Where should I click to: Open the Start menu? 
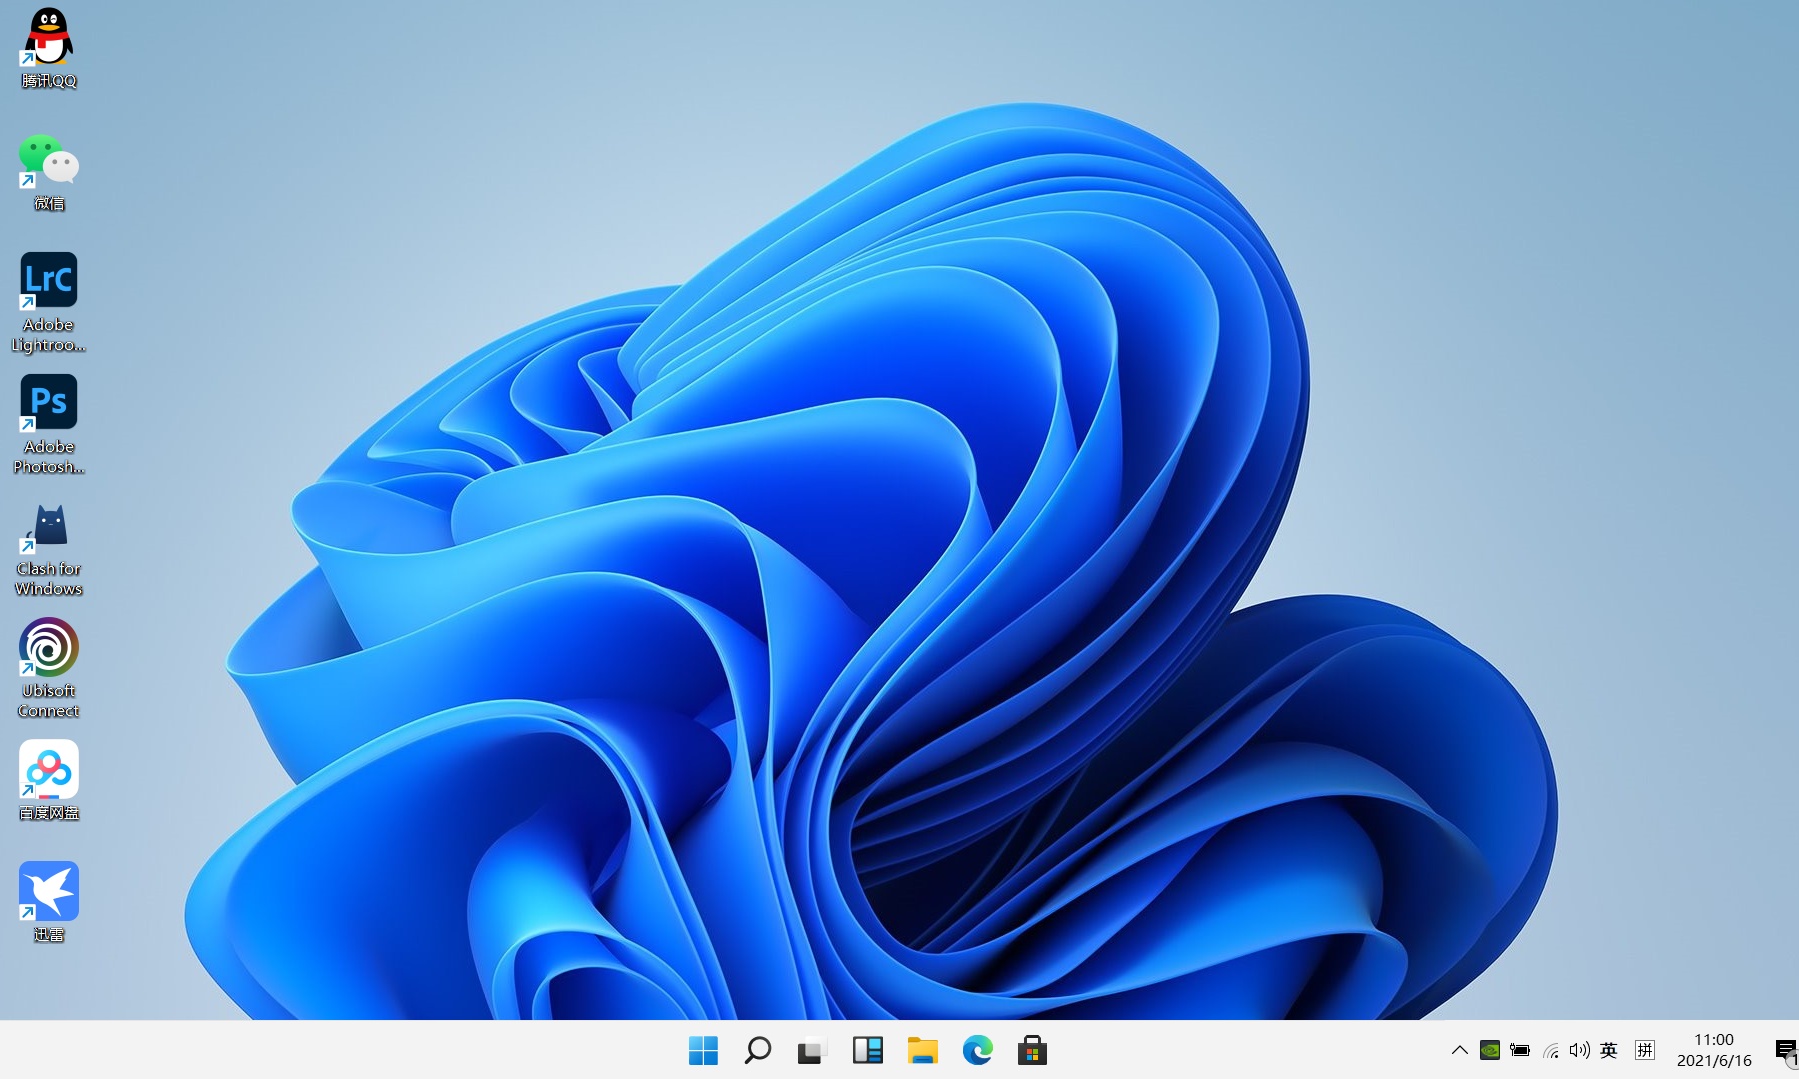click(x=703, y=1051)
